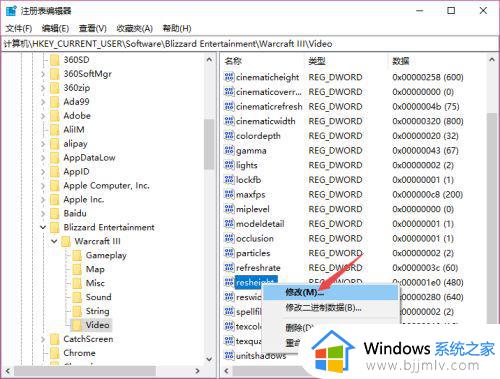500x379 pixels.
Task: Click the cinematicwidth DWORD value icon
Action: coord(229,121)
